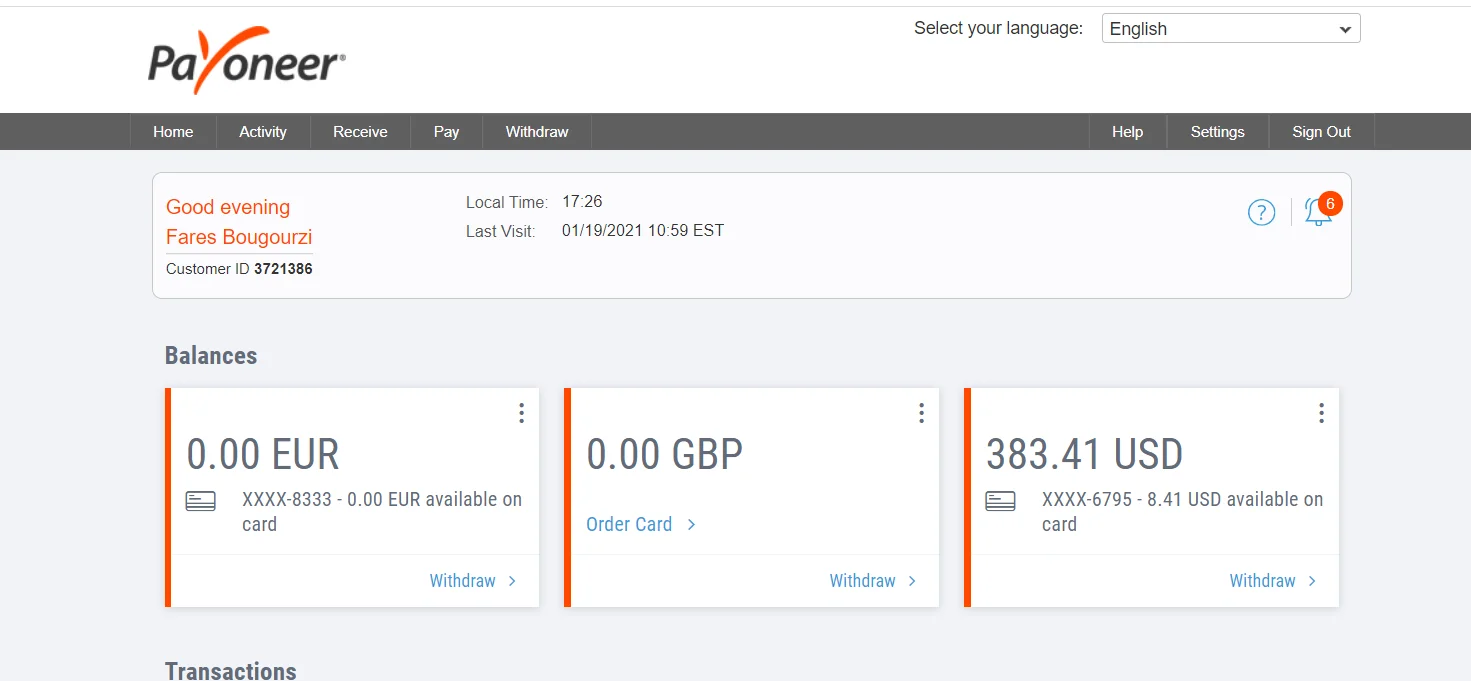Open the Activity menu

click(263, 132)
